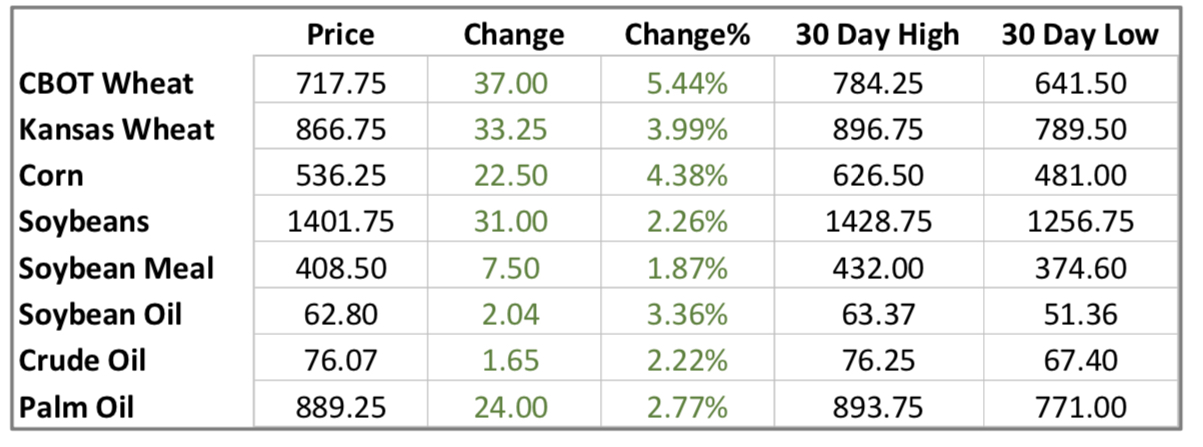Click the Soybean Meal row label
The height and width of the screenshot is (447, 1203).
pos(117,268)
